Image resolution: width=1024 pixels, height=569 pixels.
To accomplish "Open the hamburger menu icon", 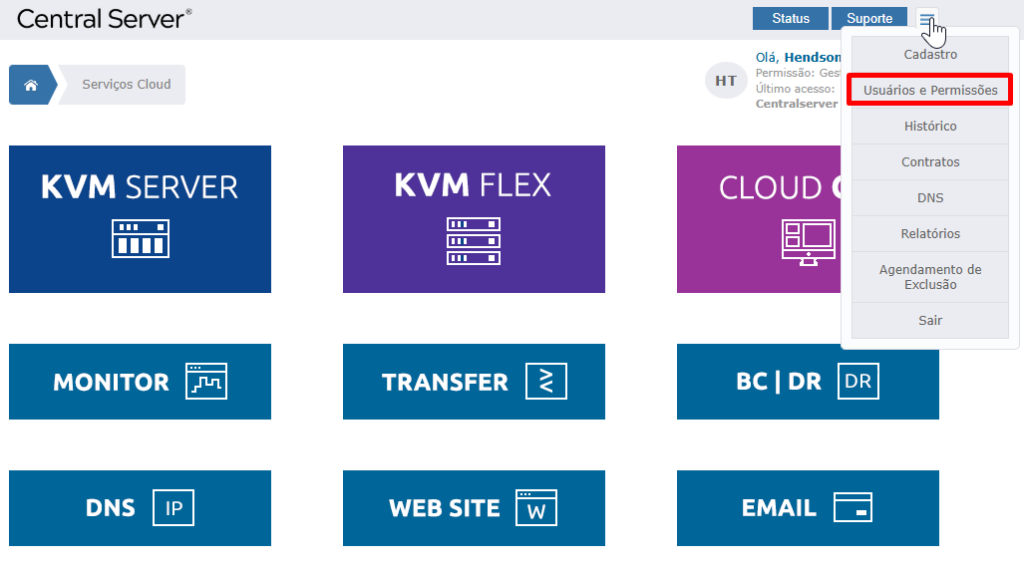I will tap(927, 19).
